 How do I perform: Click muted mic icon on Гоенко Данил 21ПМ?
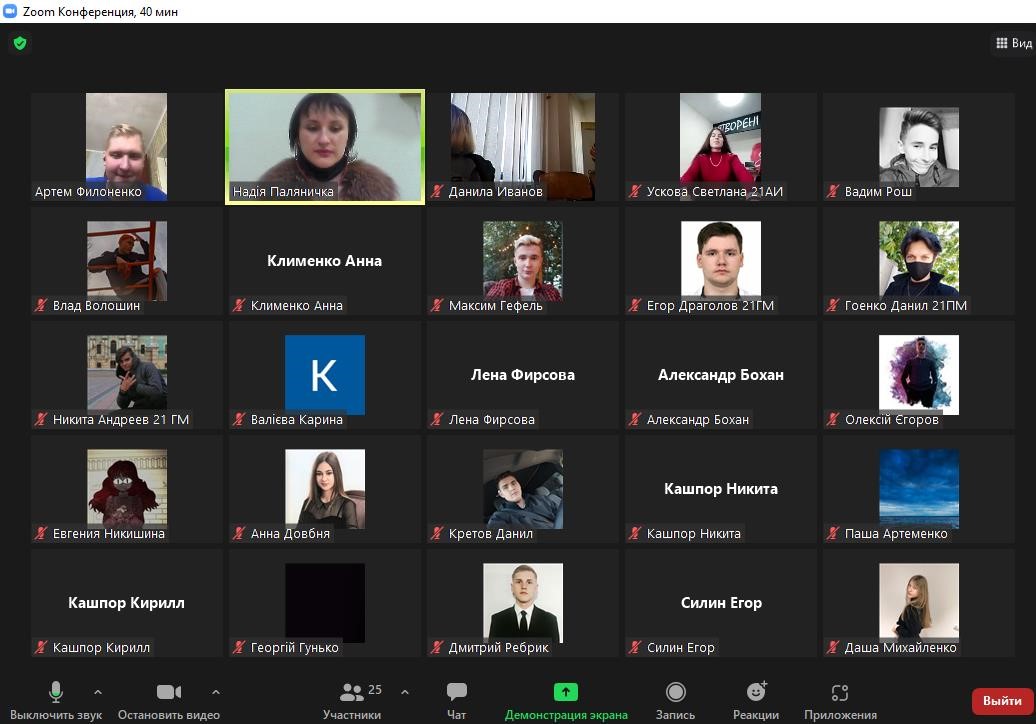(x=833, y=305)
